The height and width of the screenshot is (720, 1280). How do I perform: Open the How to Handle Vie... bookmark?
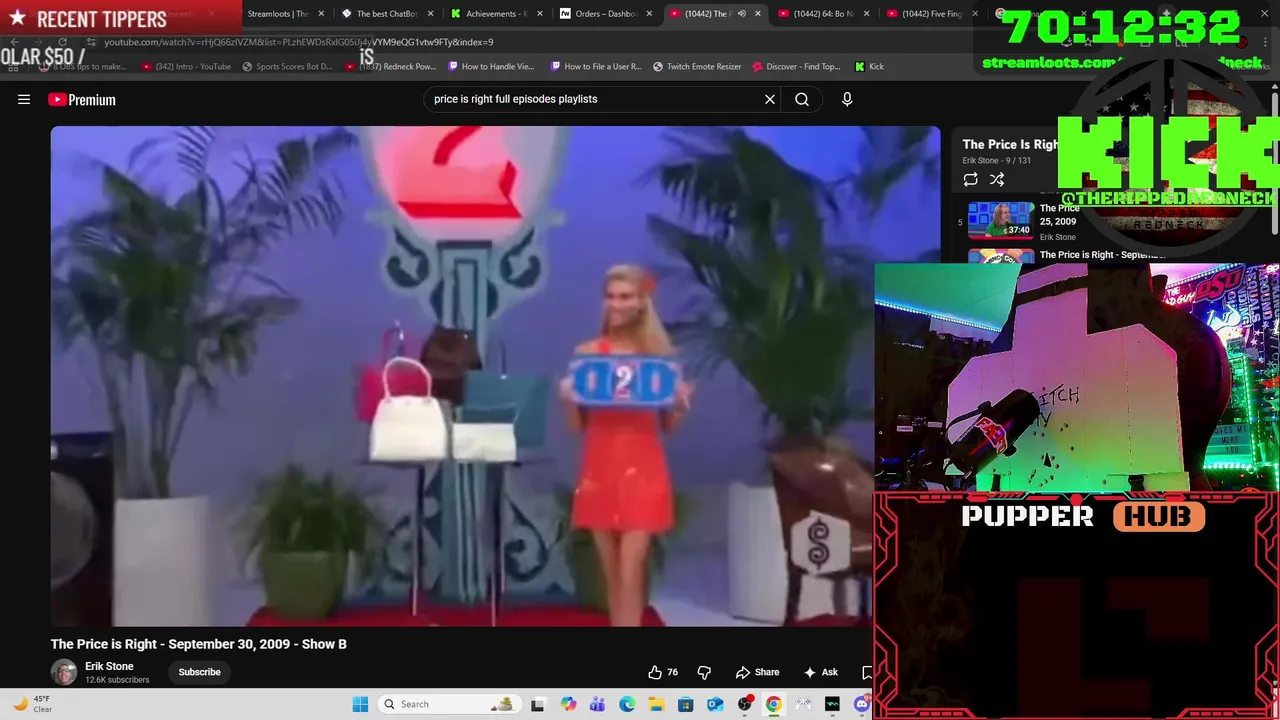click(491, 66)
